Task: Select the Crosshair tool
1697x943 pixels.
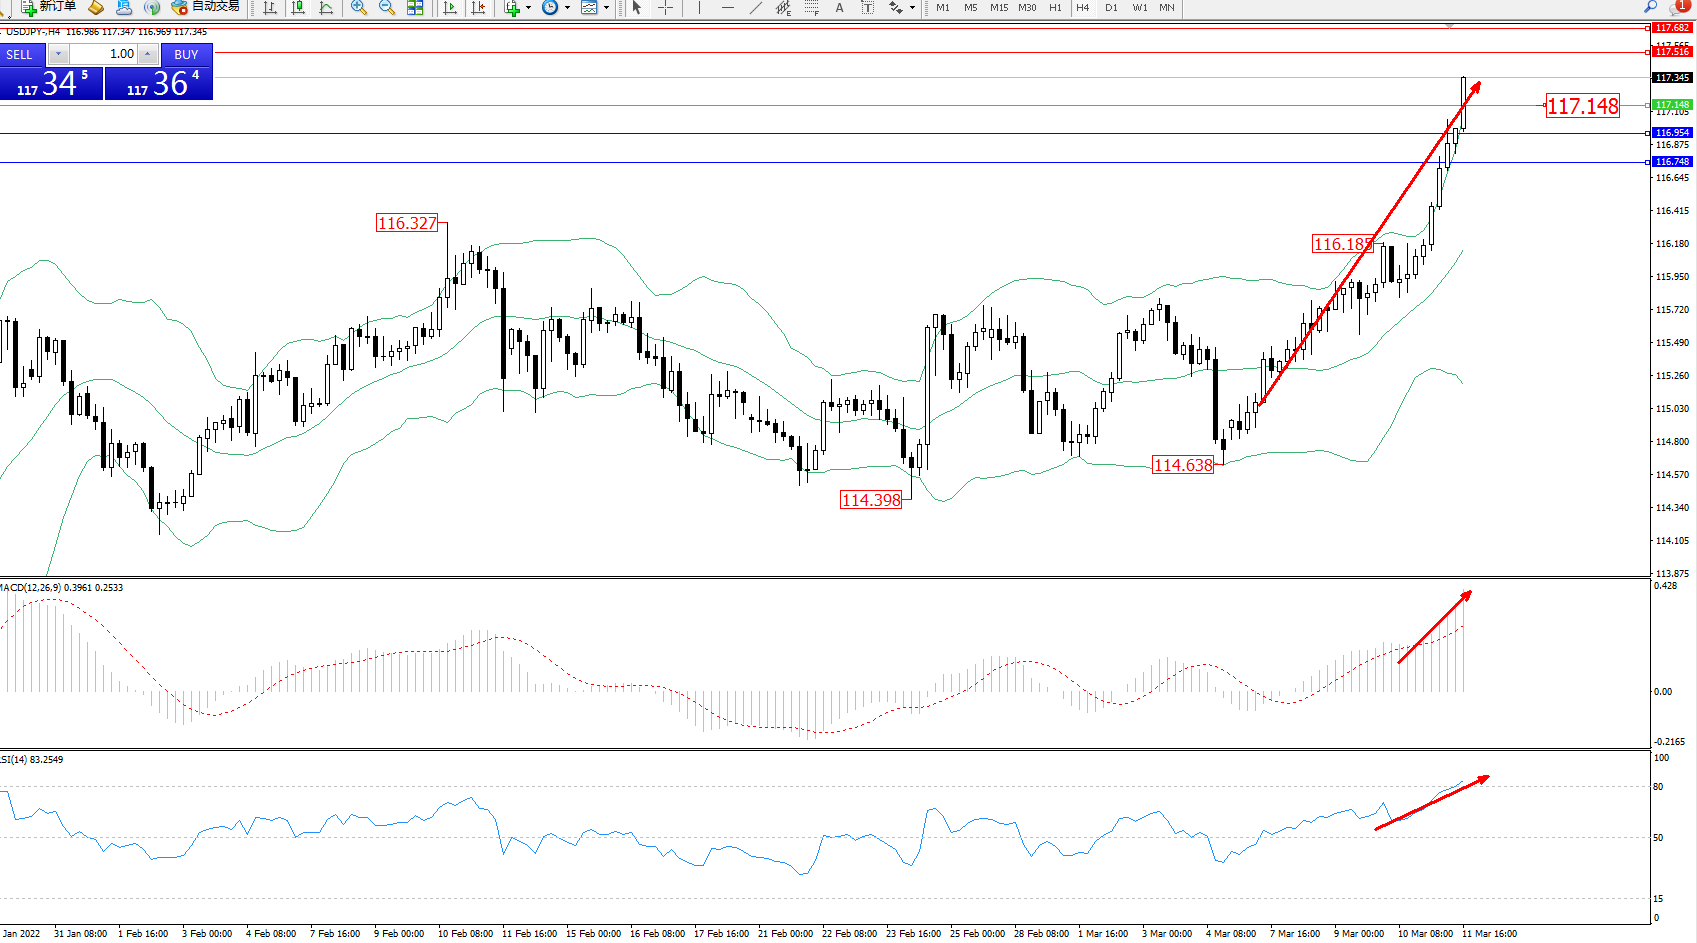Action: point(665,8)
